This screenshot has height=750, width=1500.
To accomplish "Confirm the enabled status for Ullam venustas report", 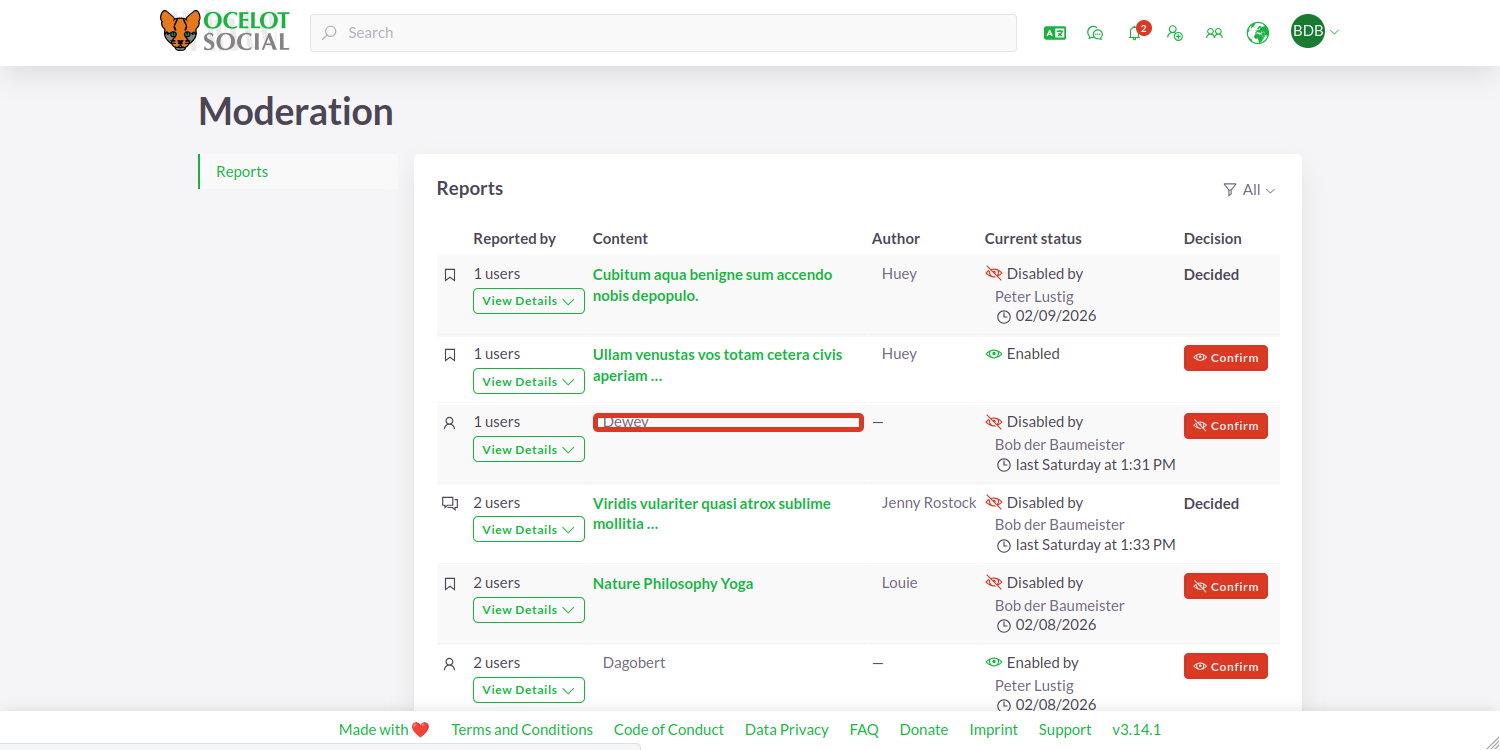I will (1225, 358).
